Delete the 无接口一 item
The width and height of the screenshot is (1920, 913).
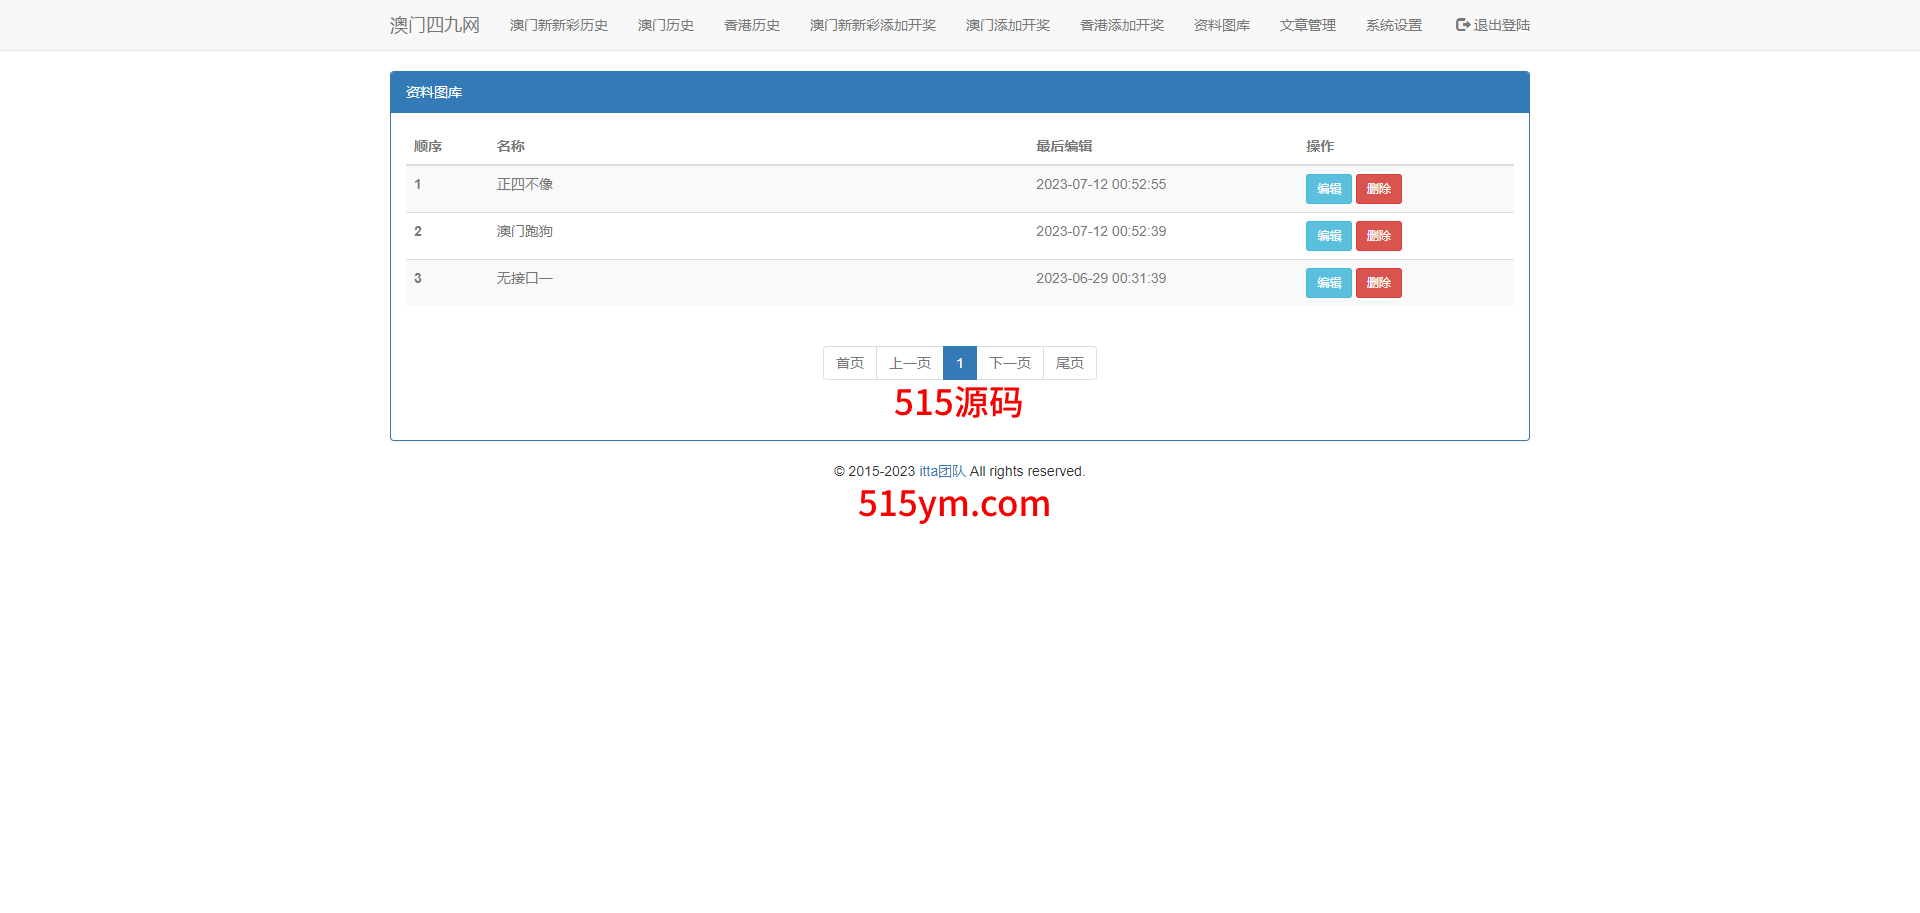click(1378, 283)
